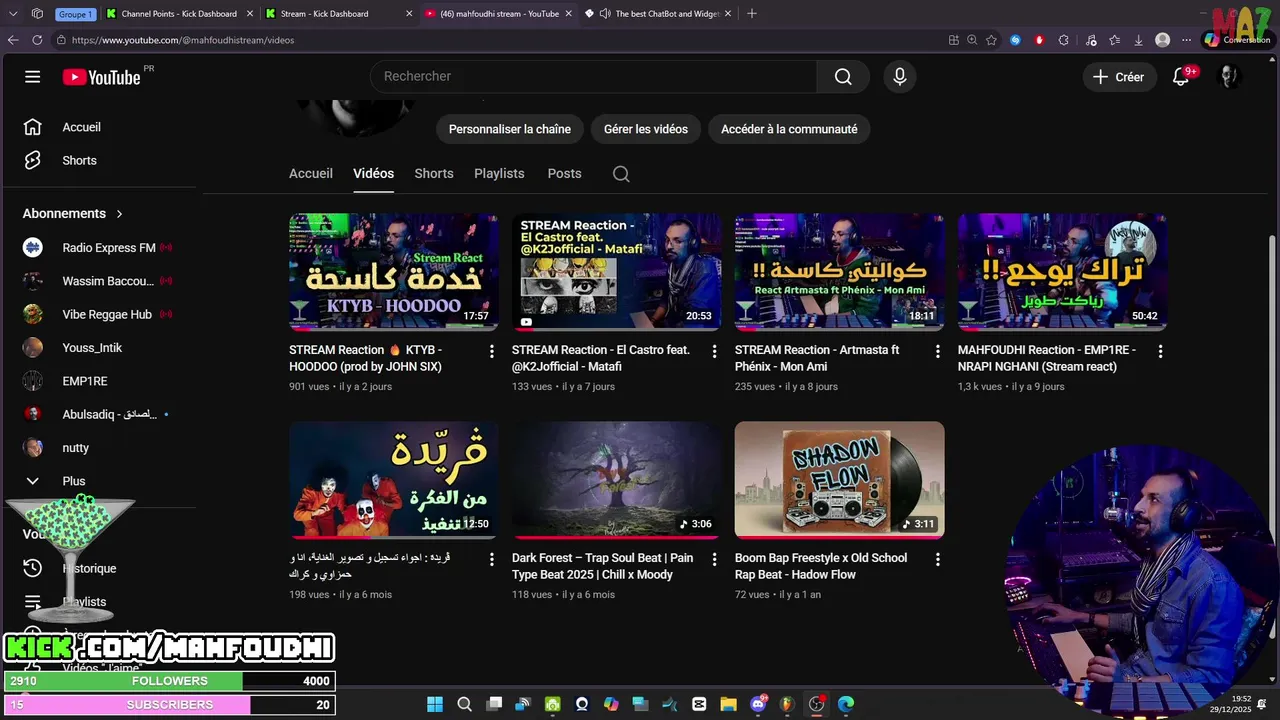Open Radio Express FM subscription
The height and width of the screenshot is (720, 1280).
click(100, 248)
